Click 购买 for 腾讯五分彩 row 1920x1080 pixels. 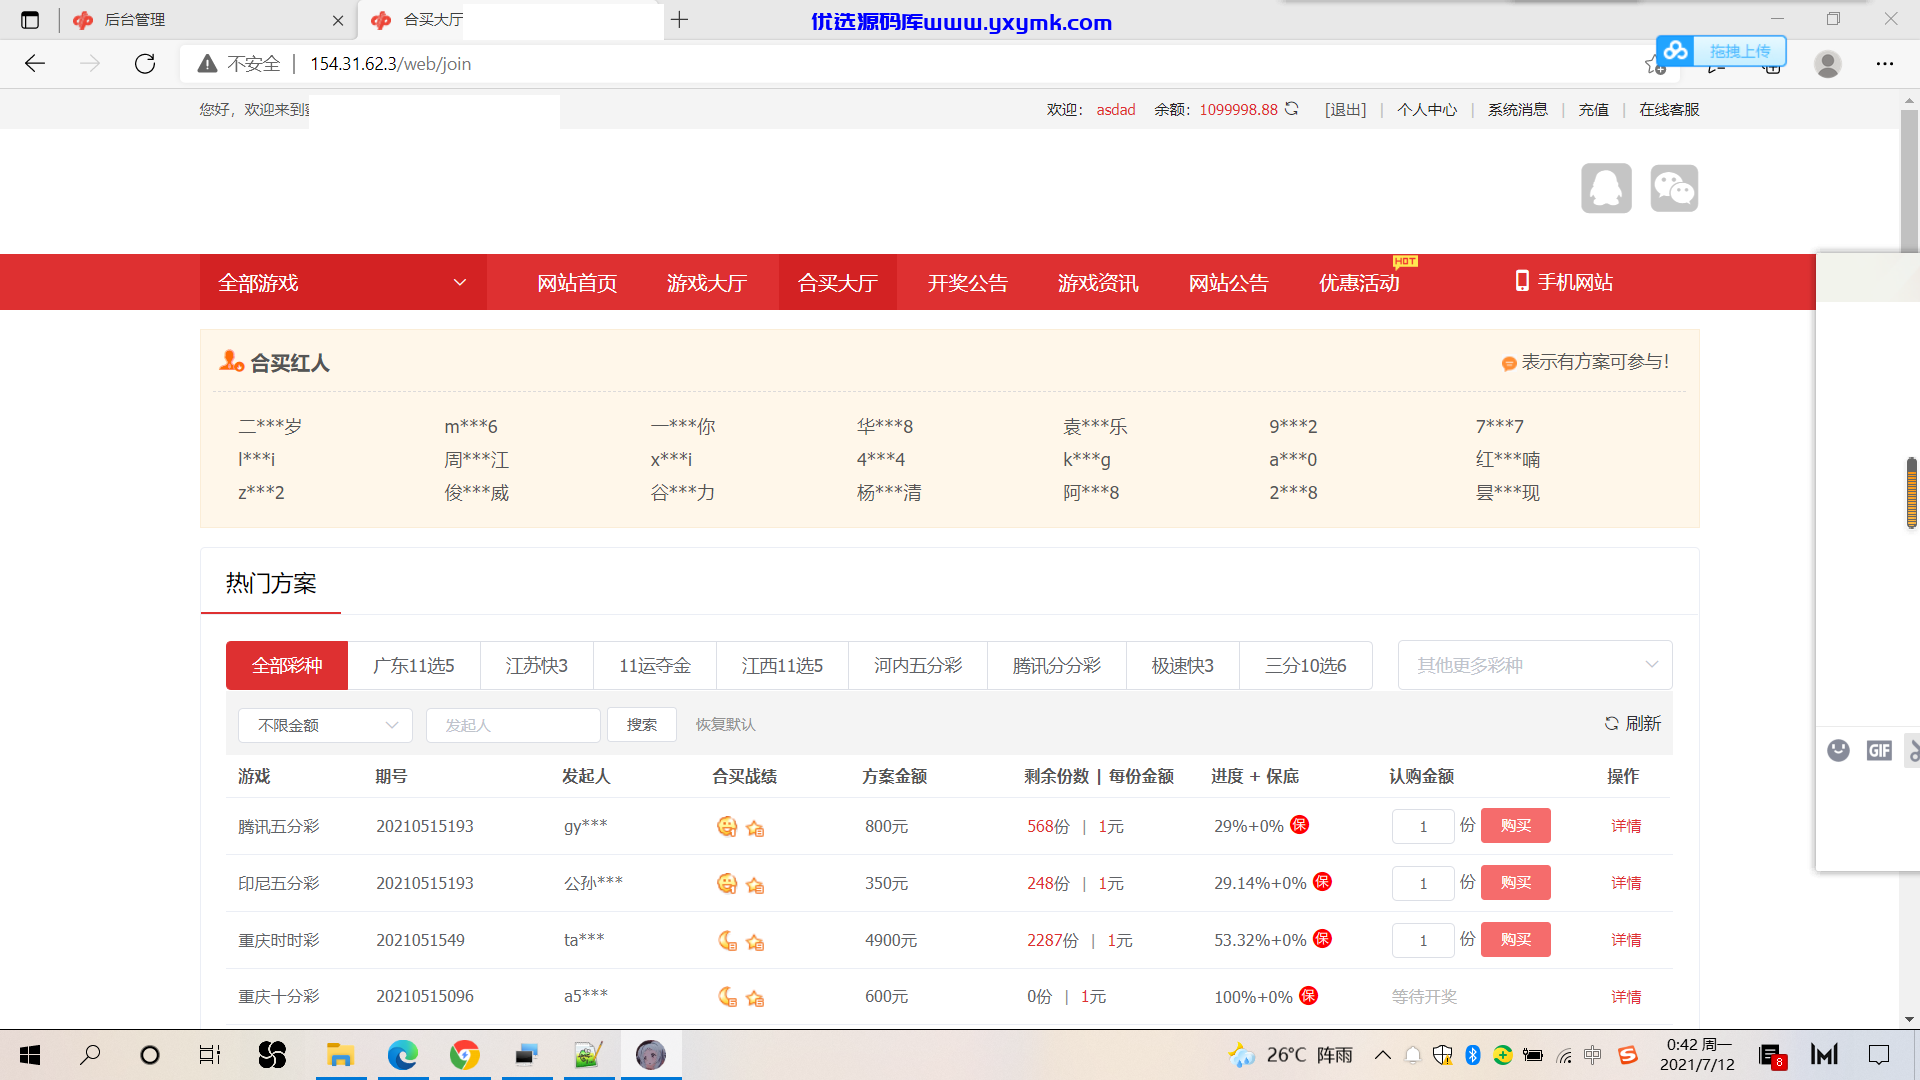[x=1516, y=826]
